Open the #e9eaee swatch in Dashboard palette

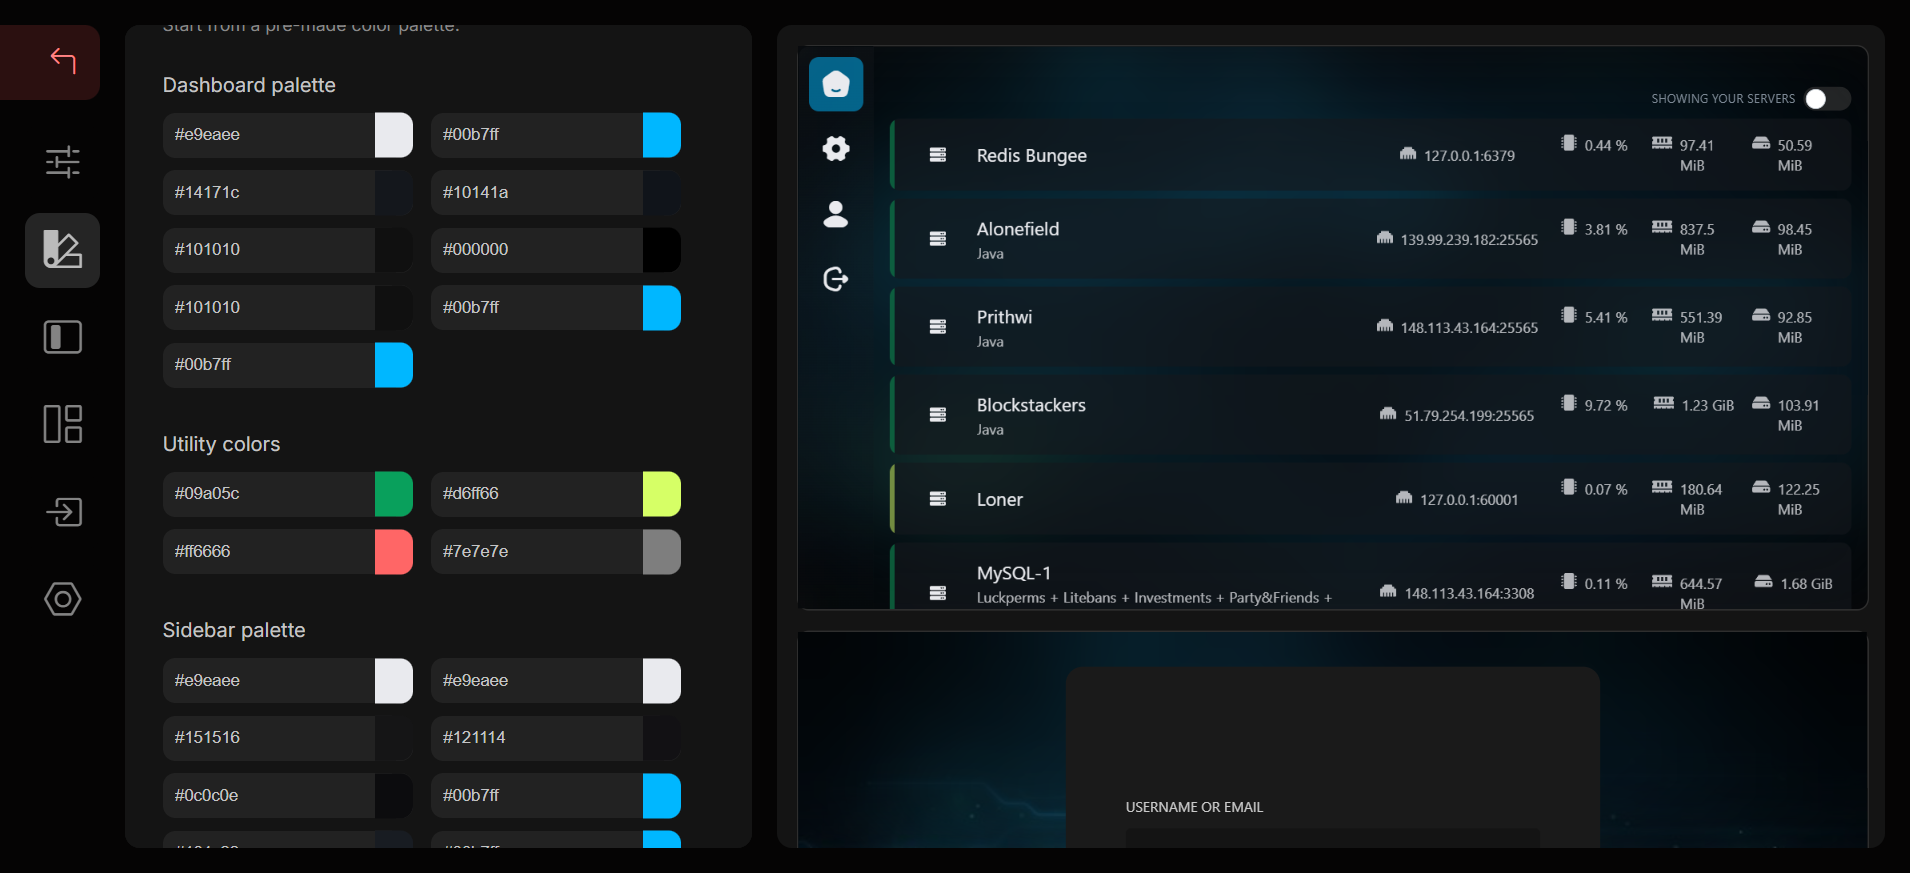[394, 135]
